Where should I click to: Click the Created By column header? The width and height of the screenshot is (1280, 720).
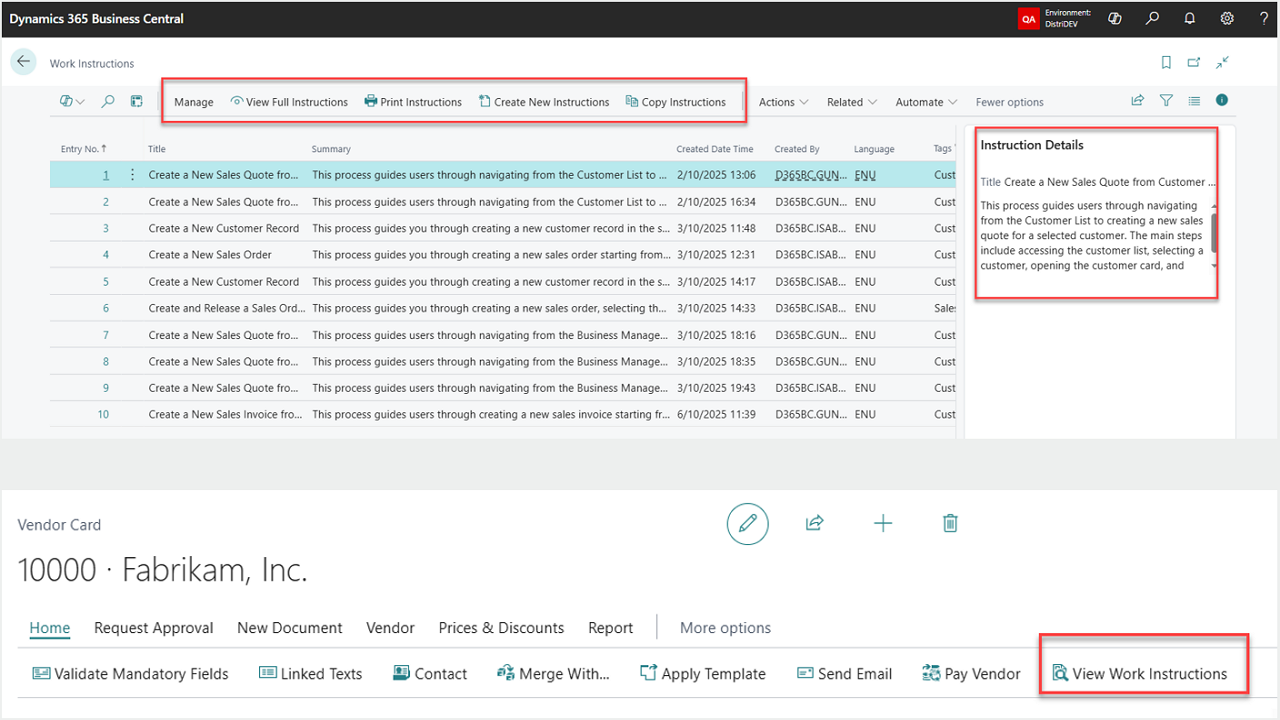coord(797,149)
